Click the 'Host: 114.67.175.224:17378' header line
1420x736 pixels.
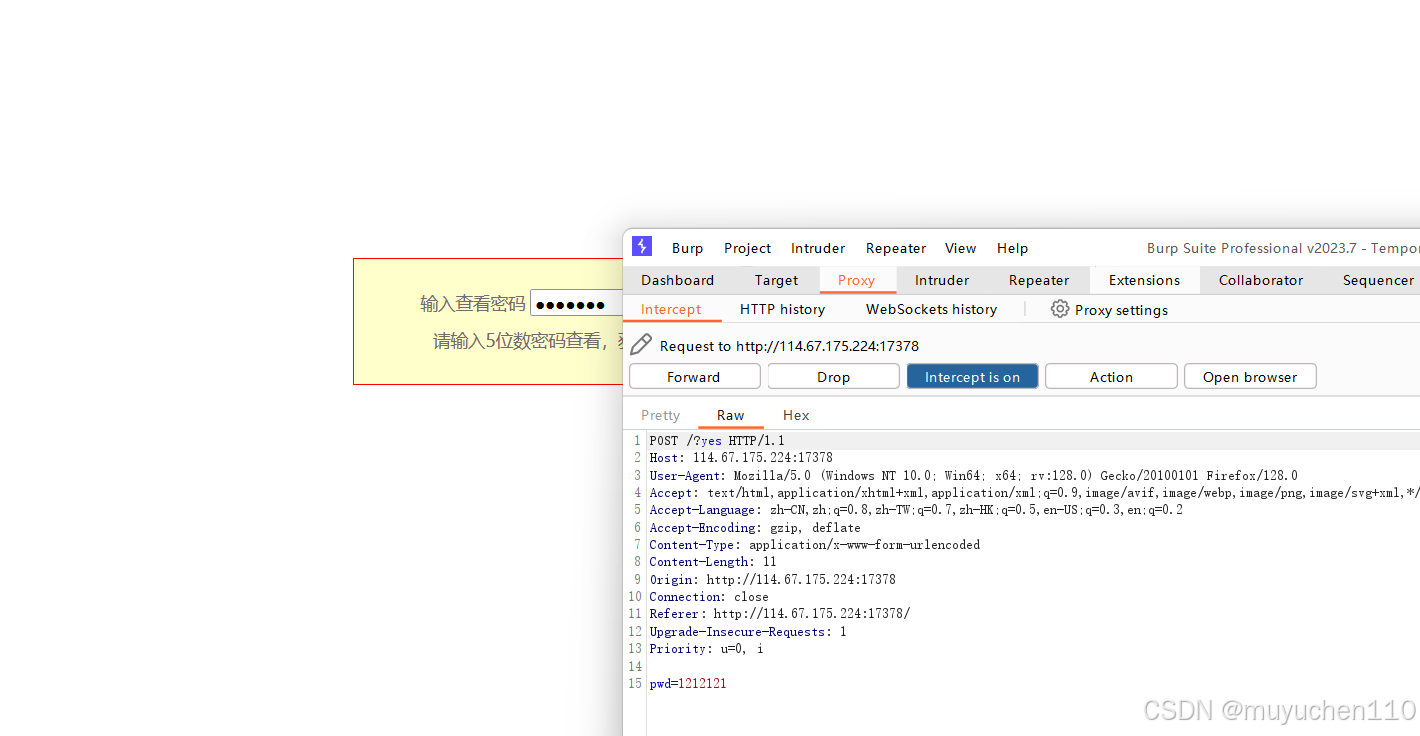tap(741, 458)
